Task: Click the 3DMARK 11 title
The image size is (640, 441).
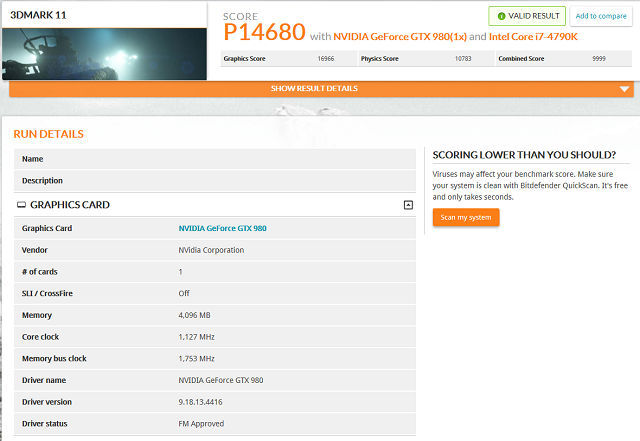Action: pyautogui.click(x=38, y=15)
